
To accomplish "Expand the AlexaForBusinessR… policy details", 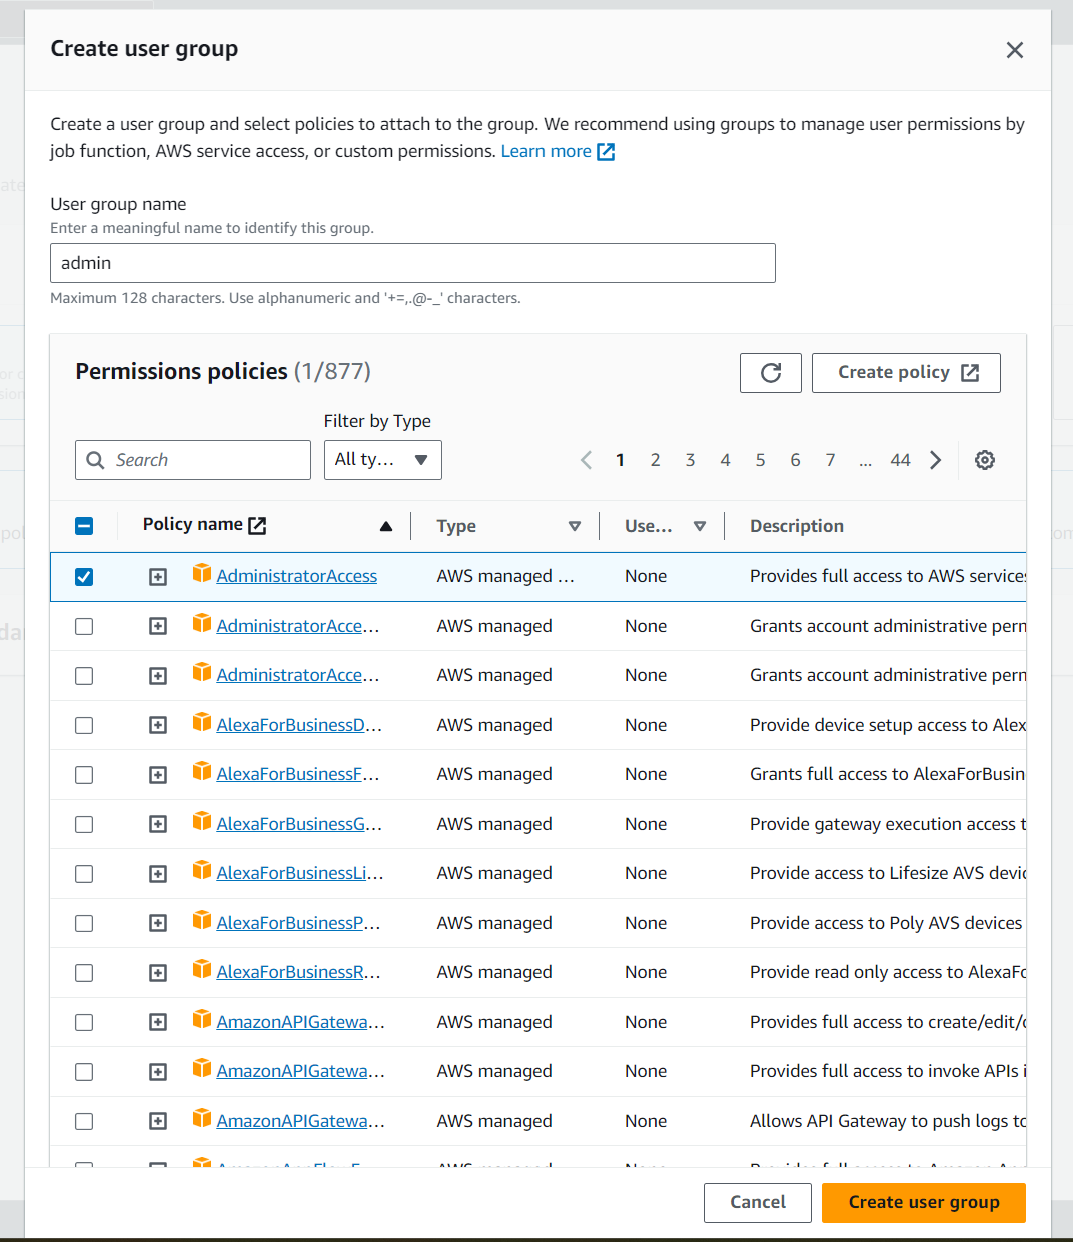I will pyautogui.click(x=158, y=973).
